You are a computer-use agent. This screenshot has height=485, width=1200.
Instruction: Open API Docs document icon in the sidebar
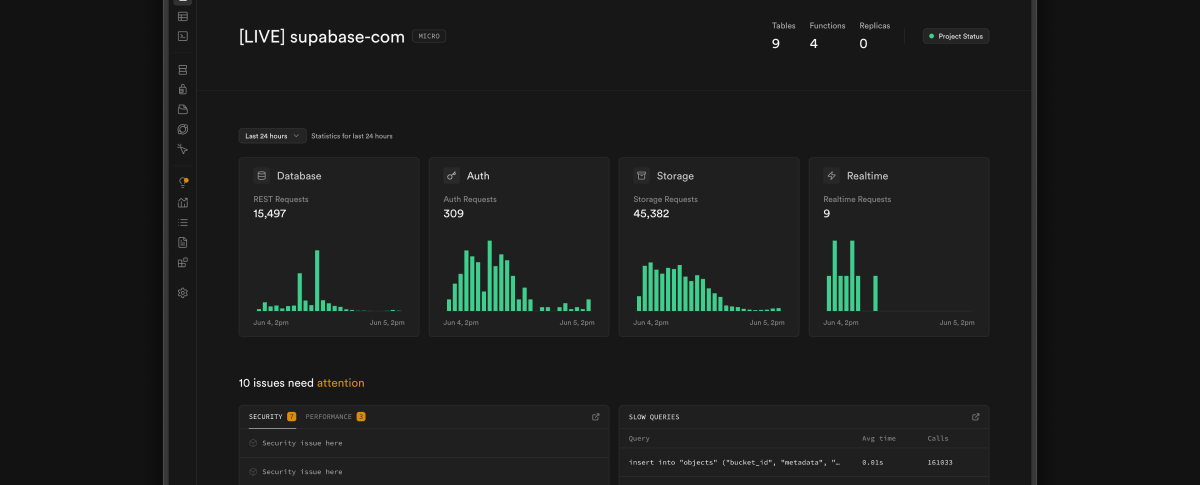[182, 242]
